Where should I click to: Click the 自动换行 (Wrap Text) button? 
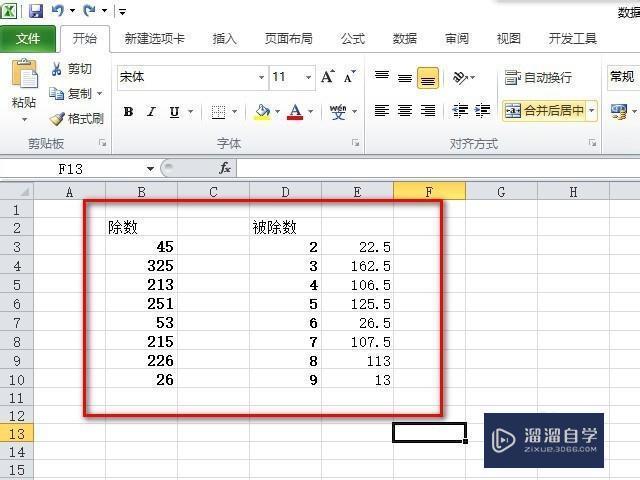pos(538,77)
